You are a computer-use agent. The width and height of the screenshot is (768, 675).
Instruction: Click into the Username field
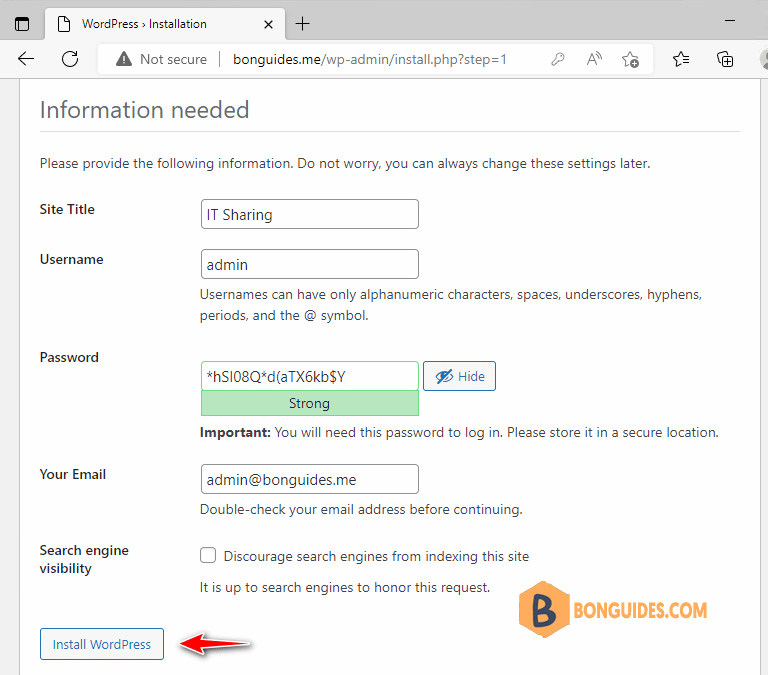point(309,264)
